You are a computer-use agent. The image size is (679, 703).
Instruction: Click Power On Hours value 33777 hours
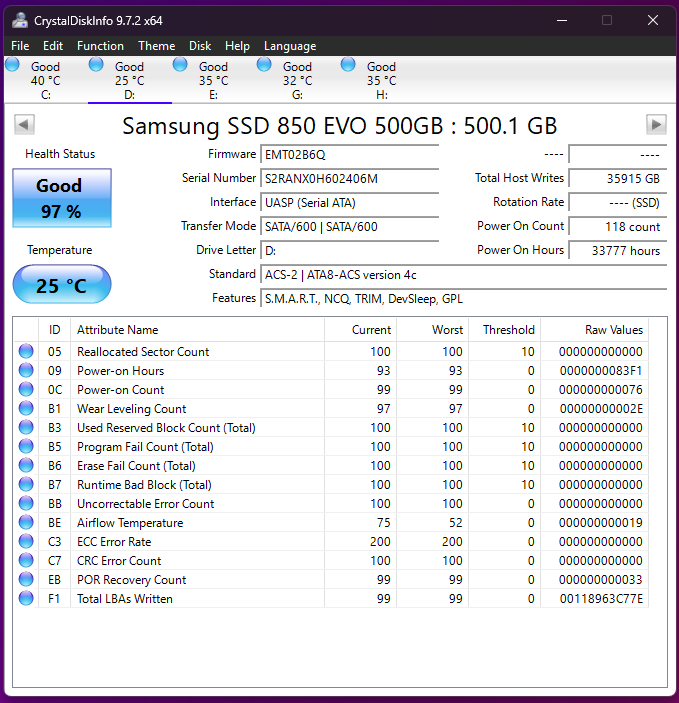(x=618, y=251)
